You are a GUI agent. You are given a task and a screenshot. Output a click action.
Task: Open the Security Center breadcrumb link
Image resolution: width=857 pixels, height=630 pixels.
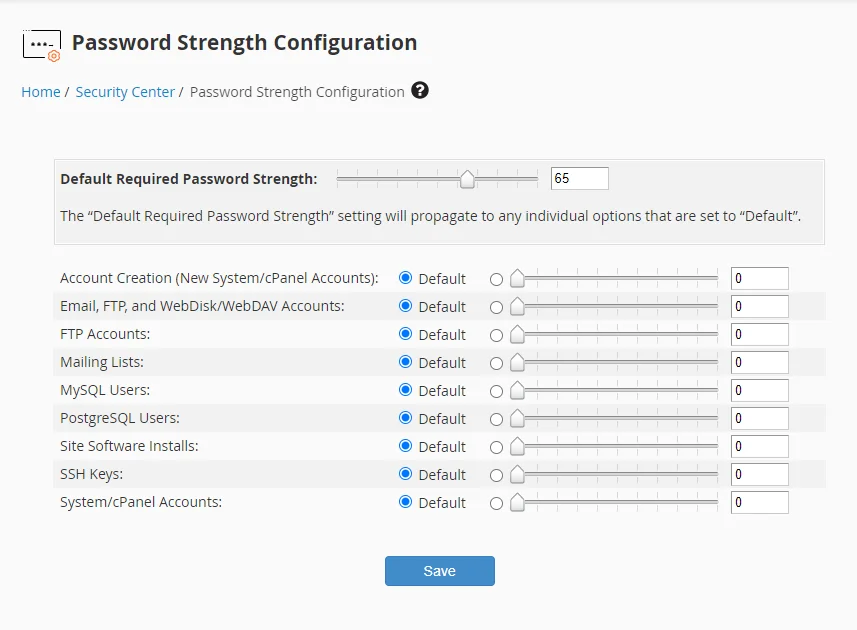[125, 91]
